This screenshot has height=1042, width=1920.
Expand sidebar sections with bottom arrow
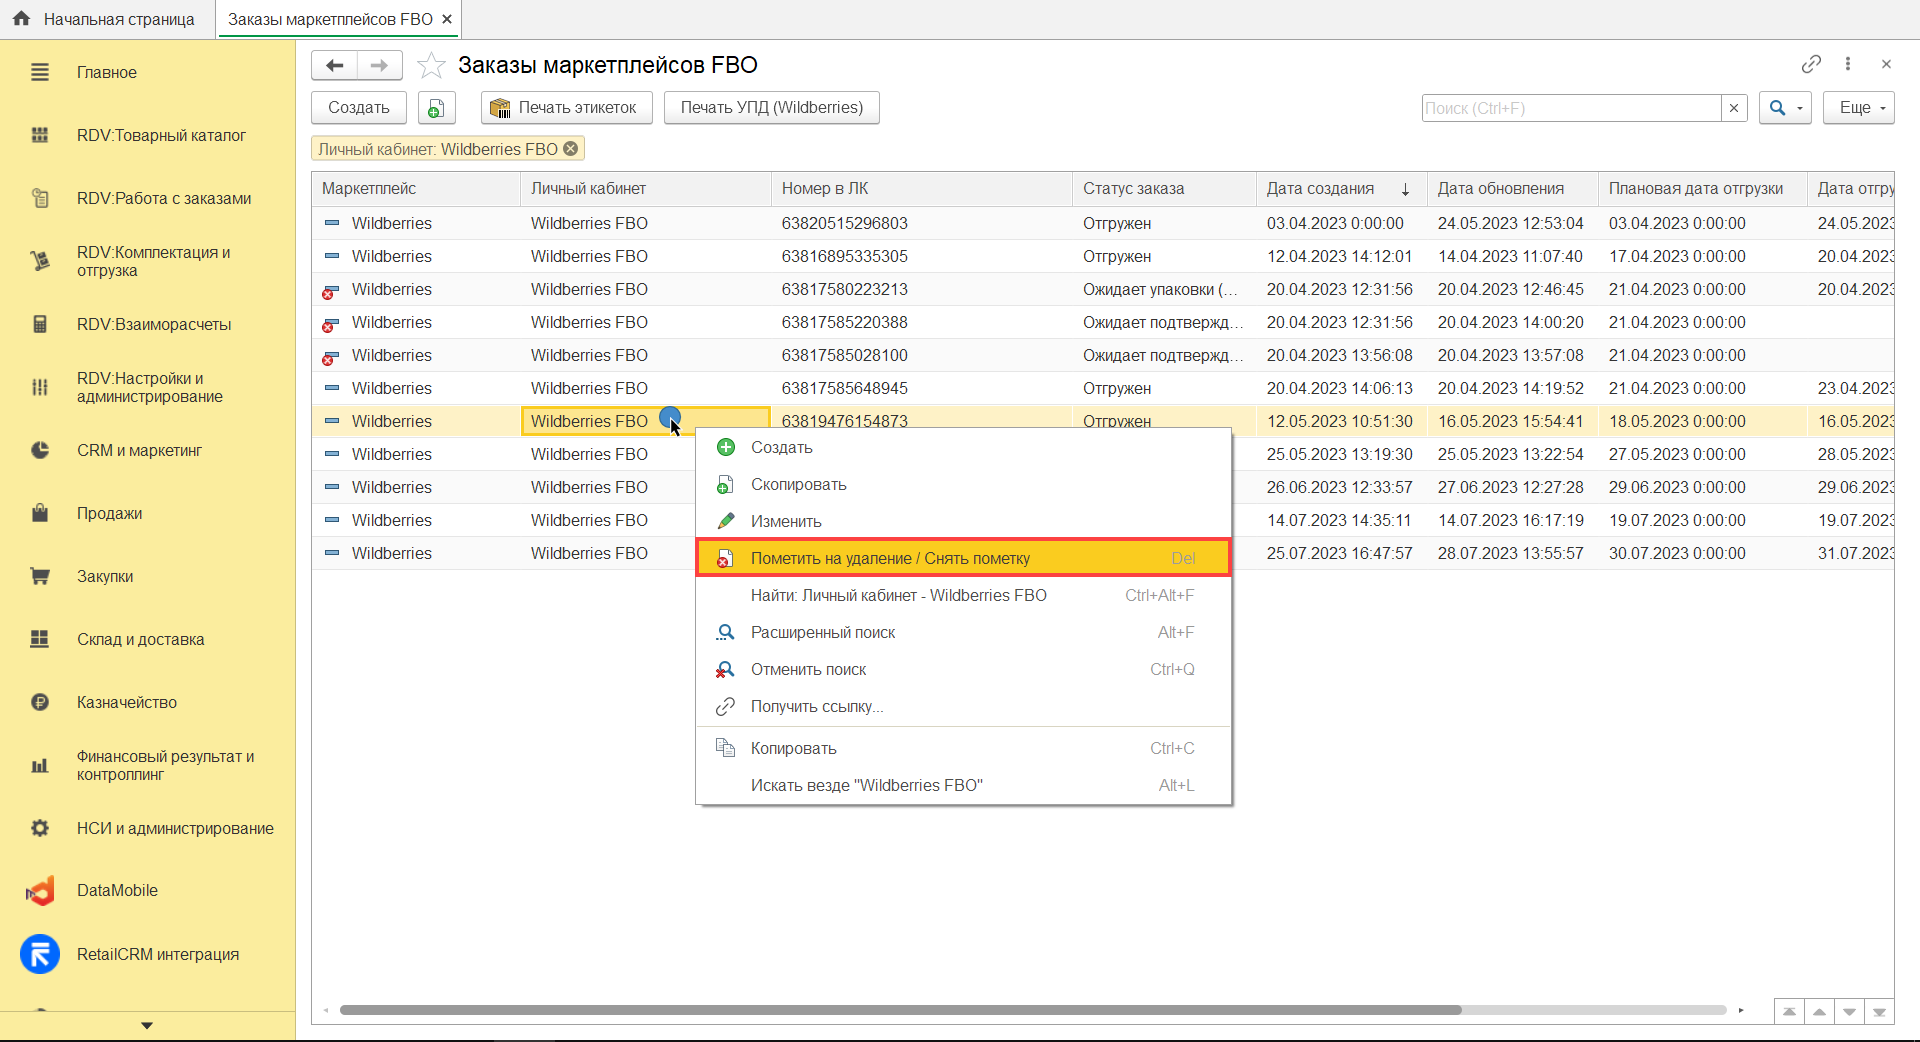147,1025
